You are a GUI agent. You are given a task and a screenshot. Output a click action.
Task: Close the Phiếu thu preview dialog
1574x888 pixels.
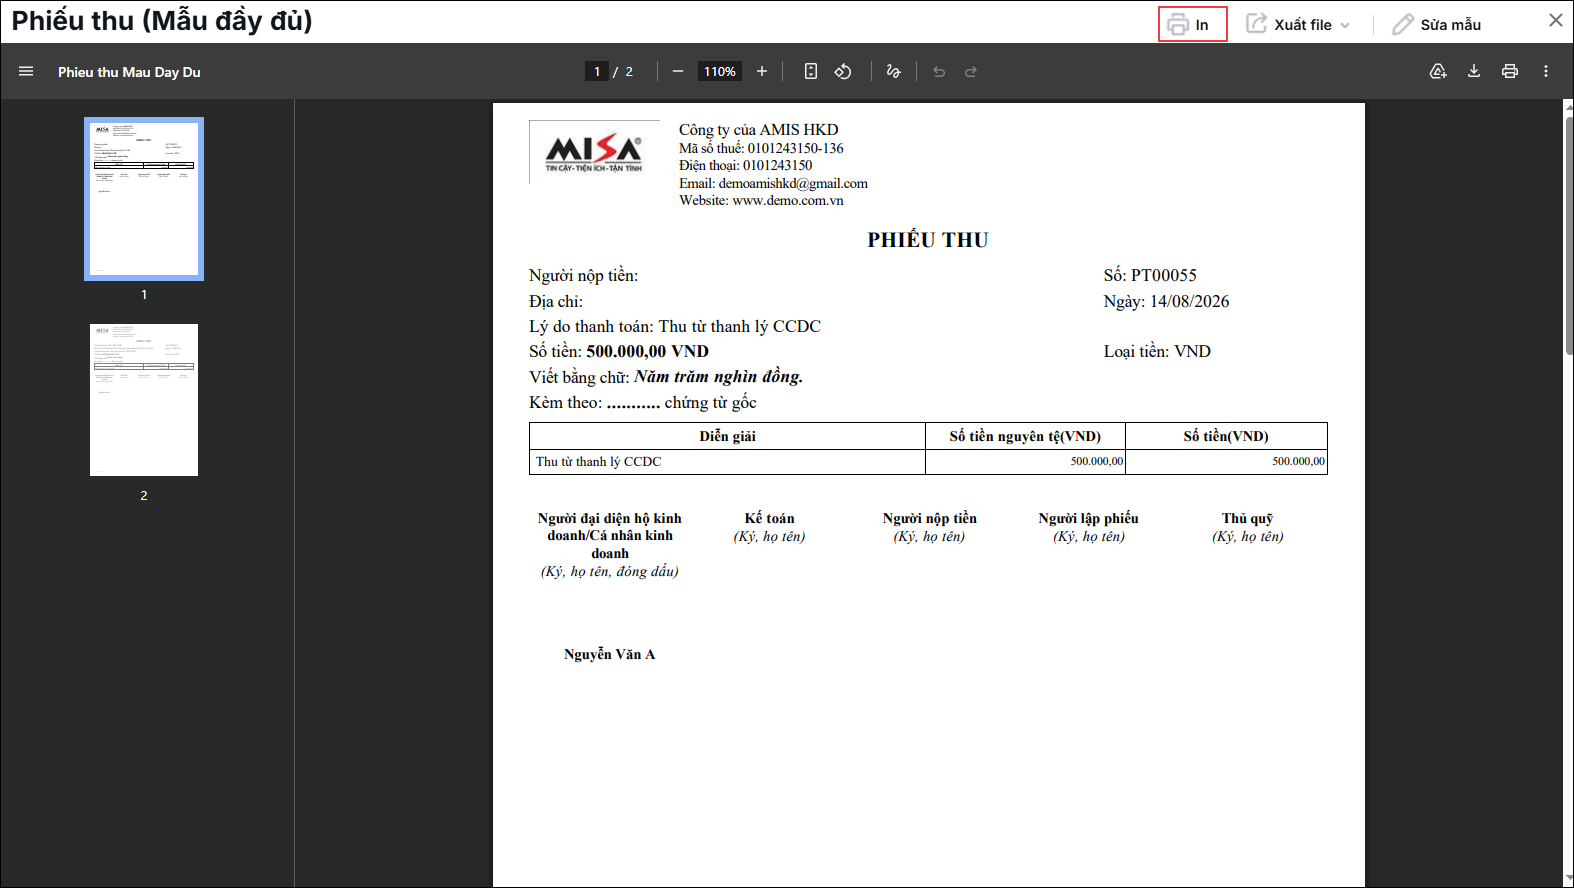pyautogui.click(x=1555, y=20)
